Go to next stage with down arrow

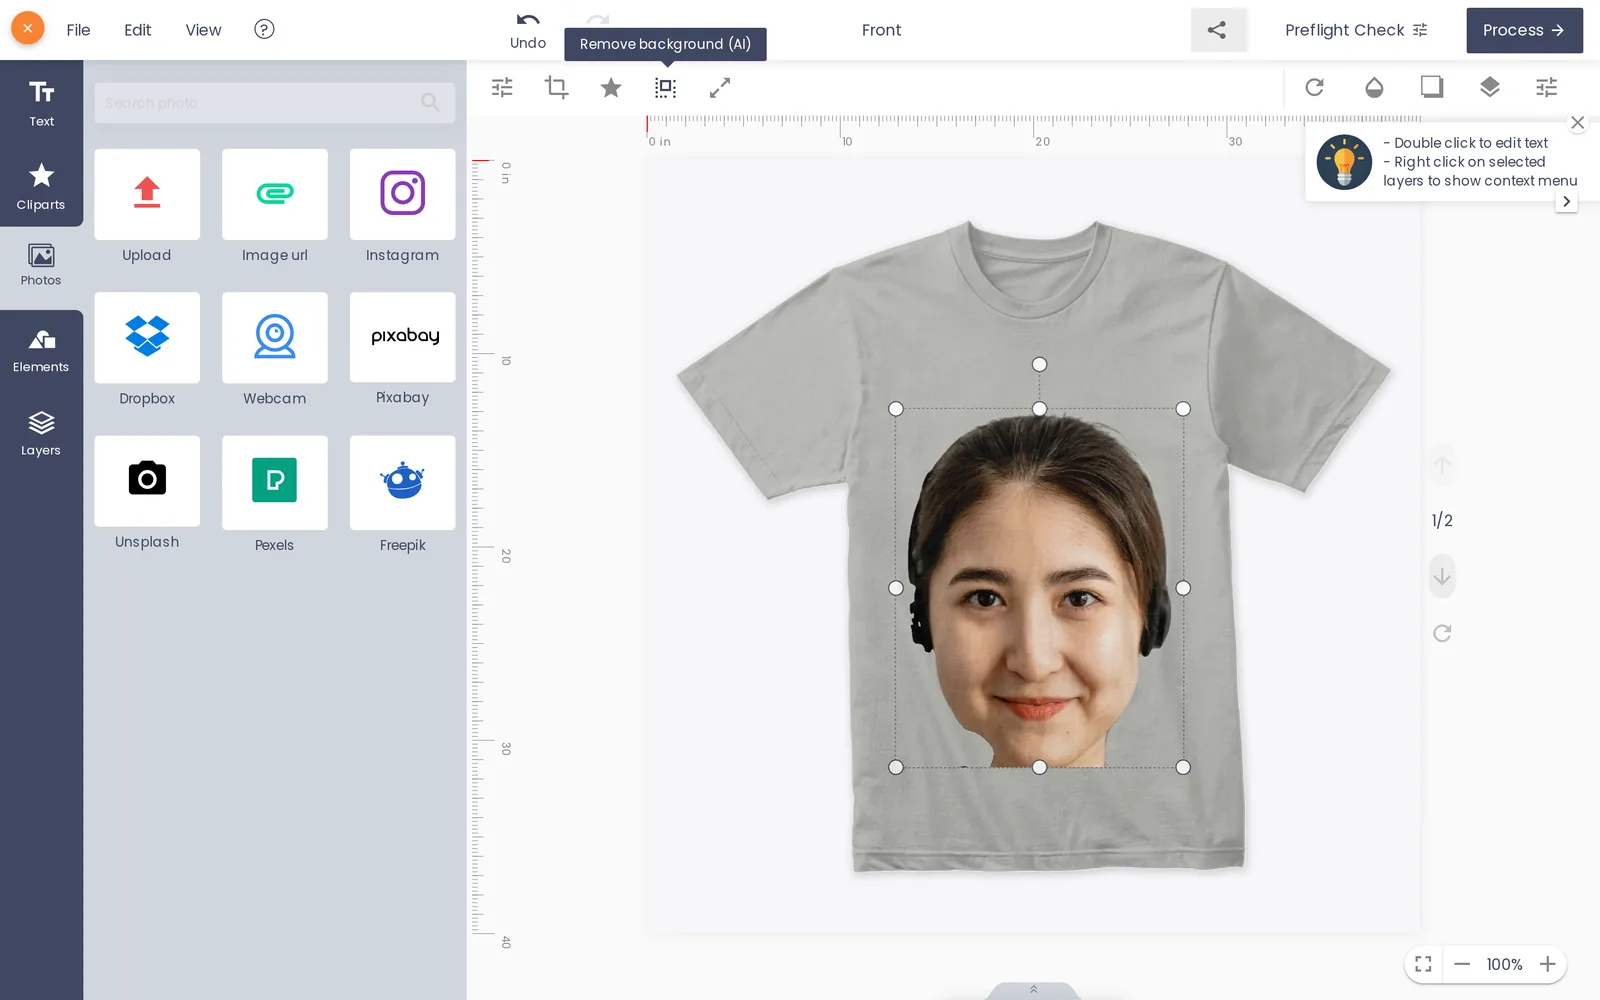point(1442,577)
